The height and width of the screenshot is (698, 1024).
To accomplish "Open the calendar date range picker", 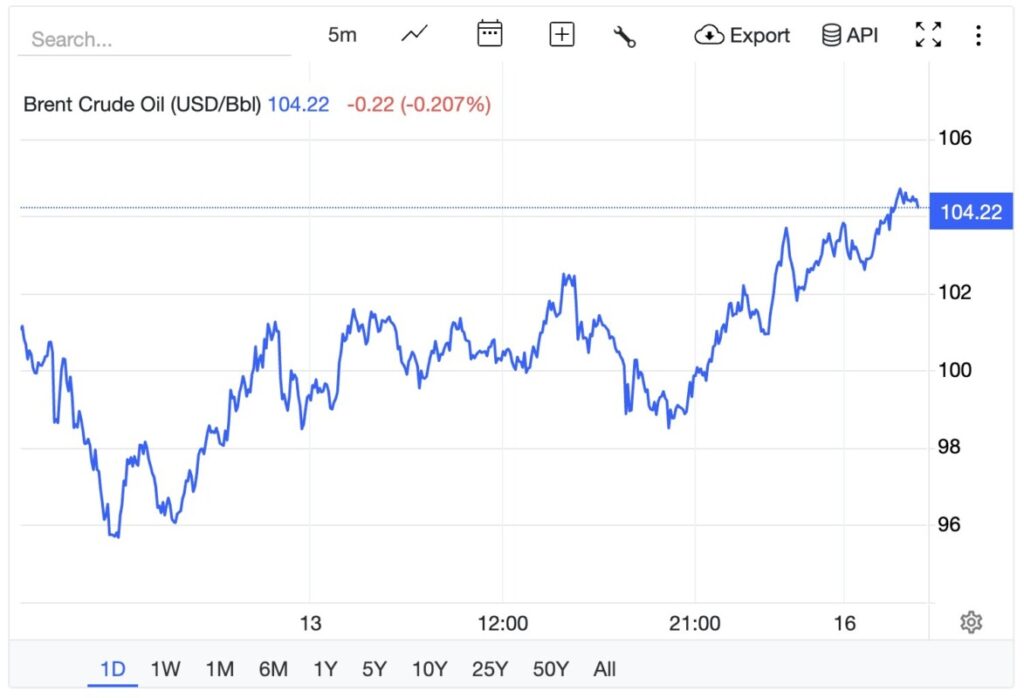I will (x=489, y=35).
